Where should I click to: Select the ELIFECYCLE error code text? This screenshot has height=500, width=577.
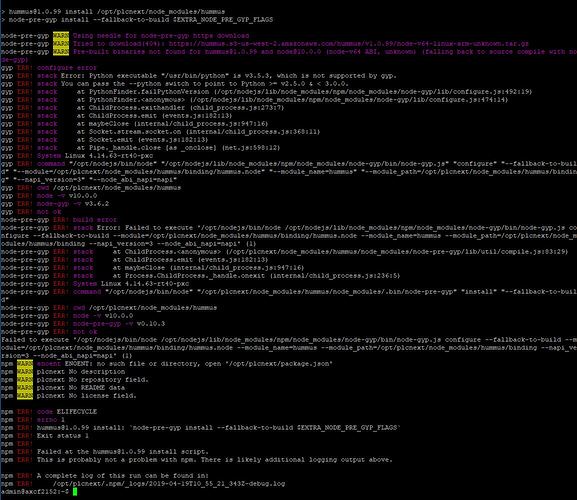pos(77,411)
